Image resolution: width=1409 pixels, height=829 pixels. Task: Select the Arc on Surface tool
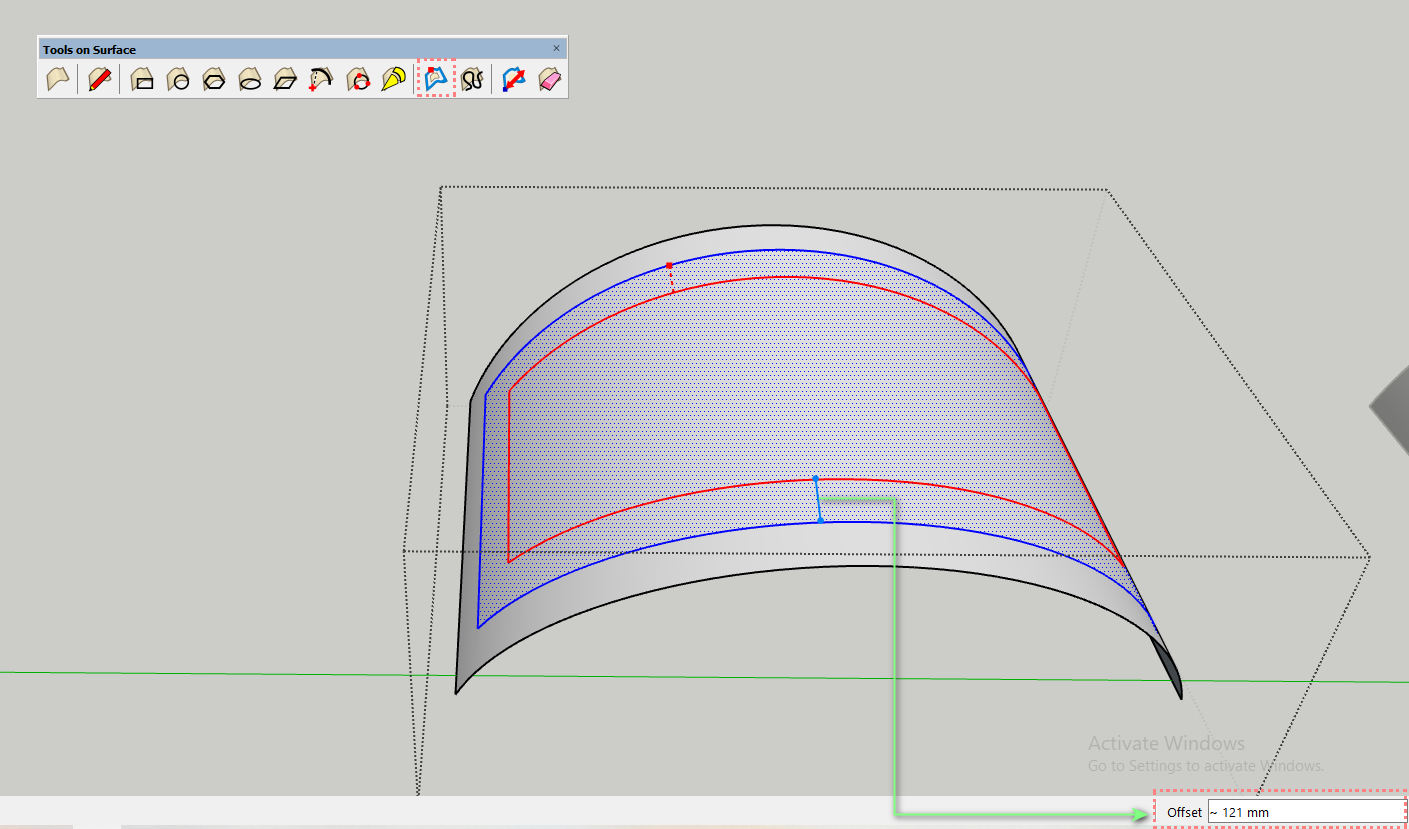point(321,80)
